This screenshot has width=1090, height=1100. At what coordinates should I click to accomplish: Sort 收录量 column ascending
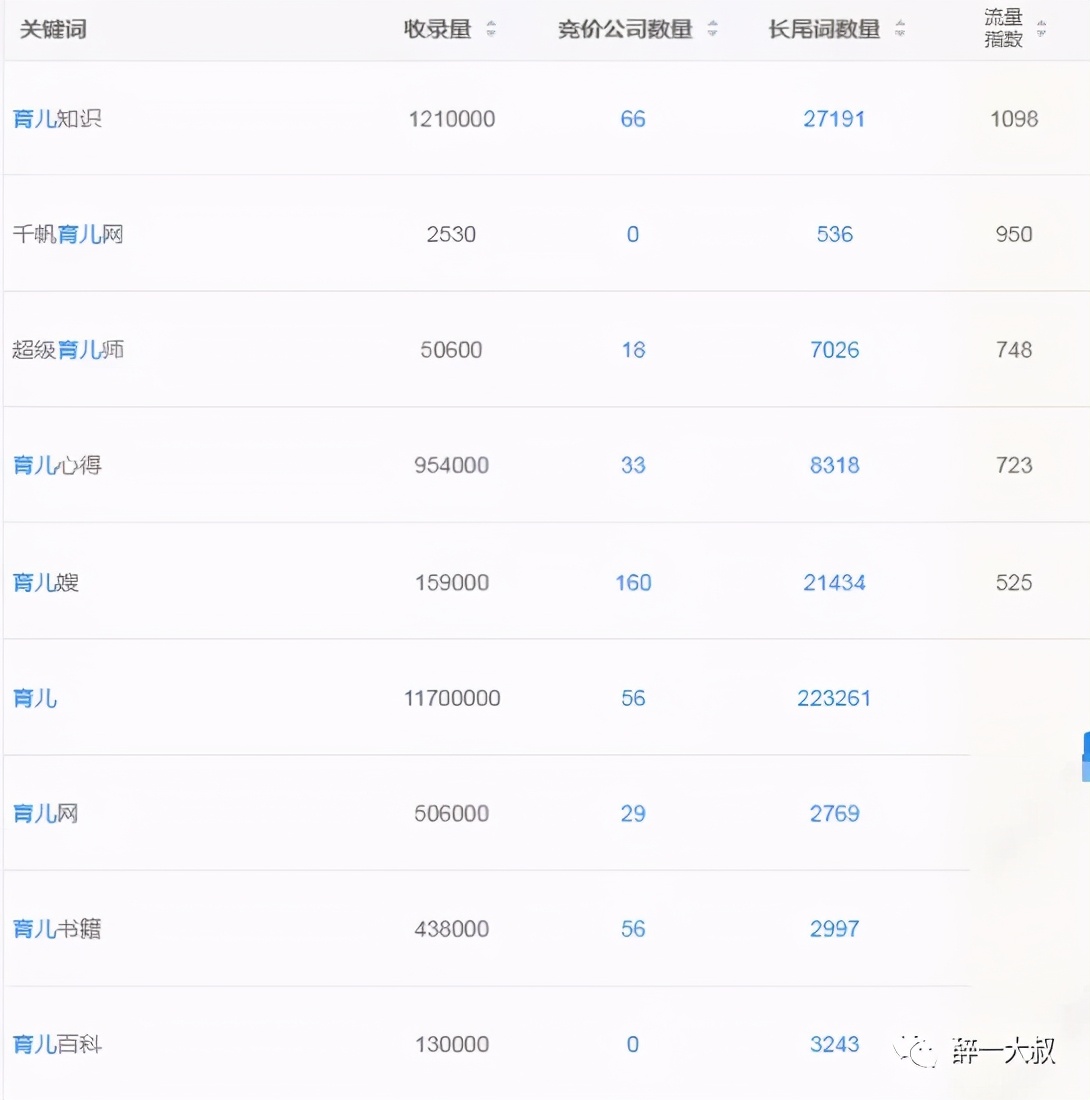point(490,25)
